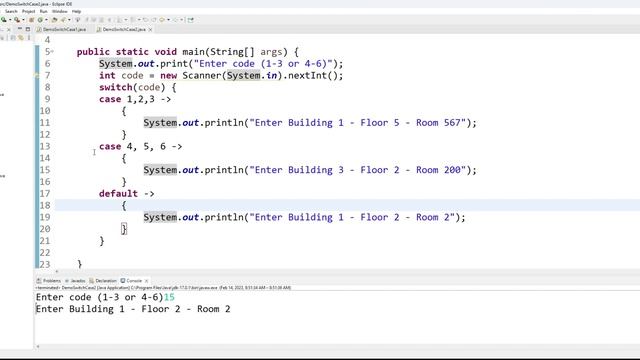The image size is (640, 360).
Task: Click "case 1,2,3 ->" in the editor
Action: (x=135, y=99)
